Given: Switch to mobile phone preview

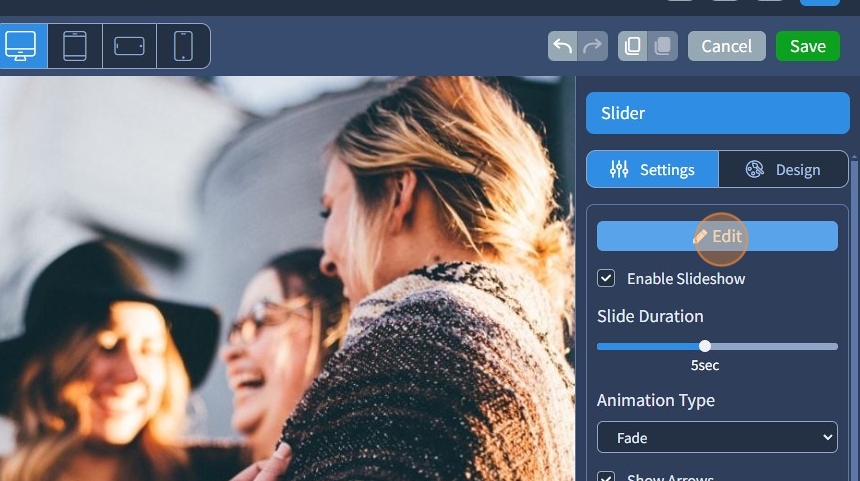Looking at the screenshot, I should pyautogui.click(x=183, y=46).
